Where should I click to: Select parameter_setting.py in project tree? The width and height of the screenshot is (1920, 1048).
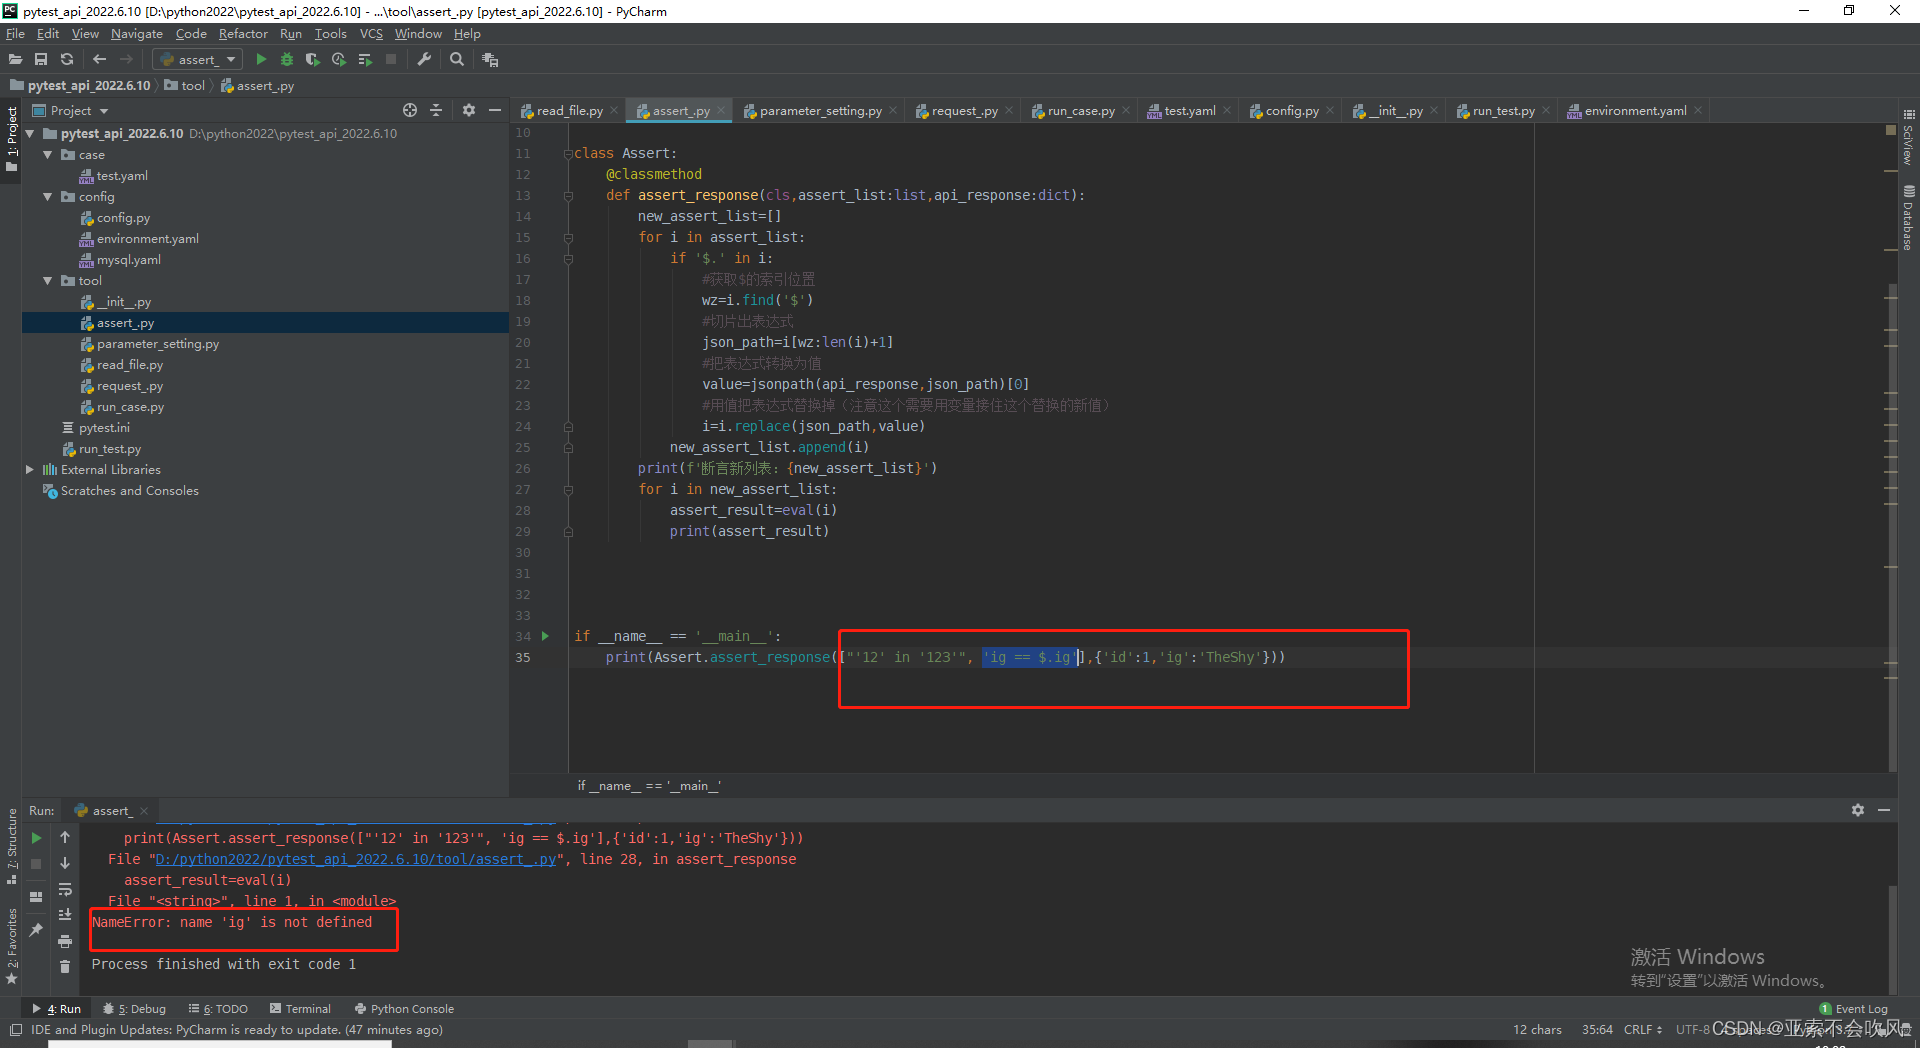[x=157, y=344]
